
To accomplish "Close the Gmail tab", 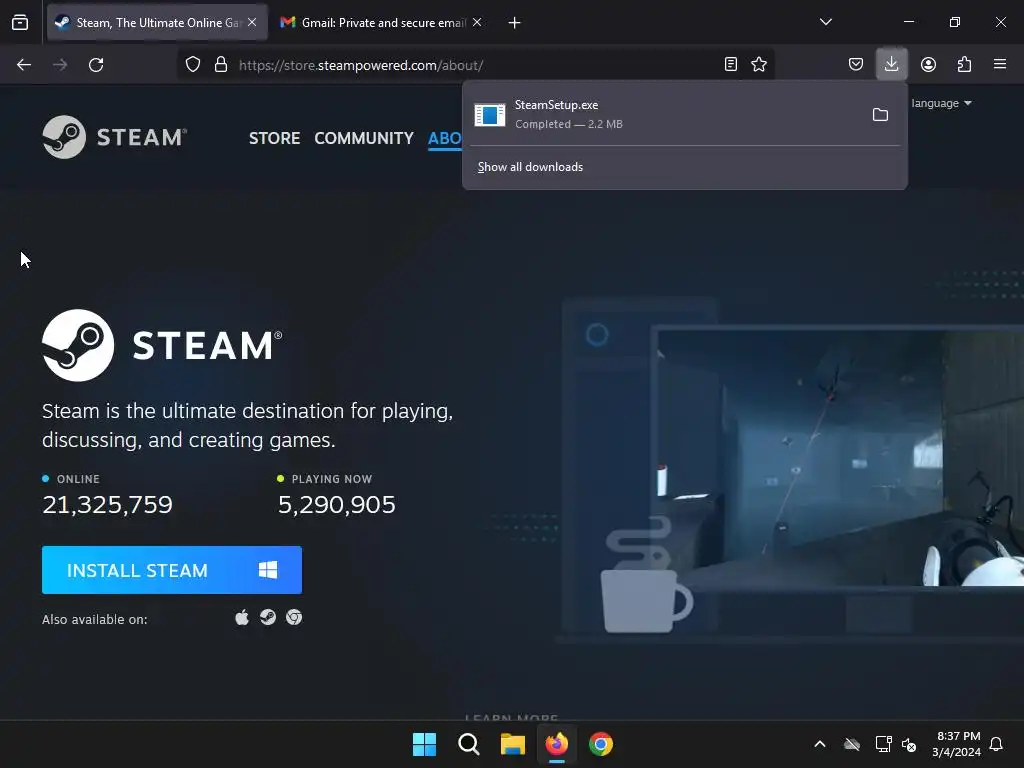I will [x=477, y=22].
